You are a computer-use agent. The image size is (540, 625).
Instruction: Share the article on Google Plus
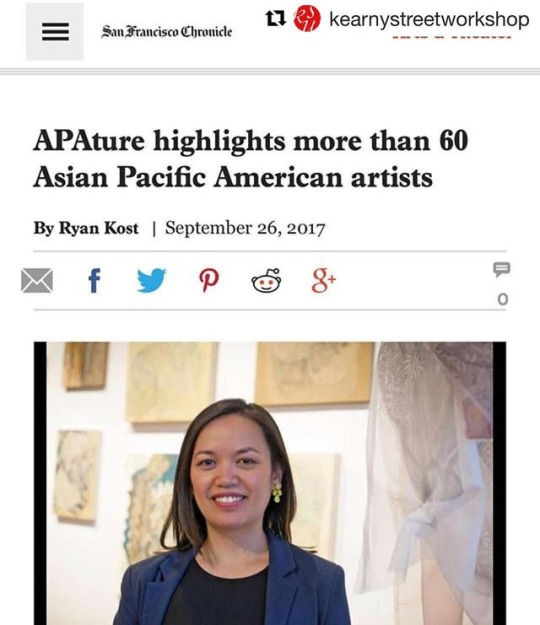324,281
